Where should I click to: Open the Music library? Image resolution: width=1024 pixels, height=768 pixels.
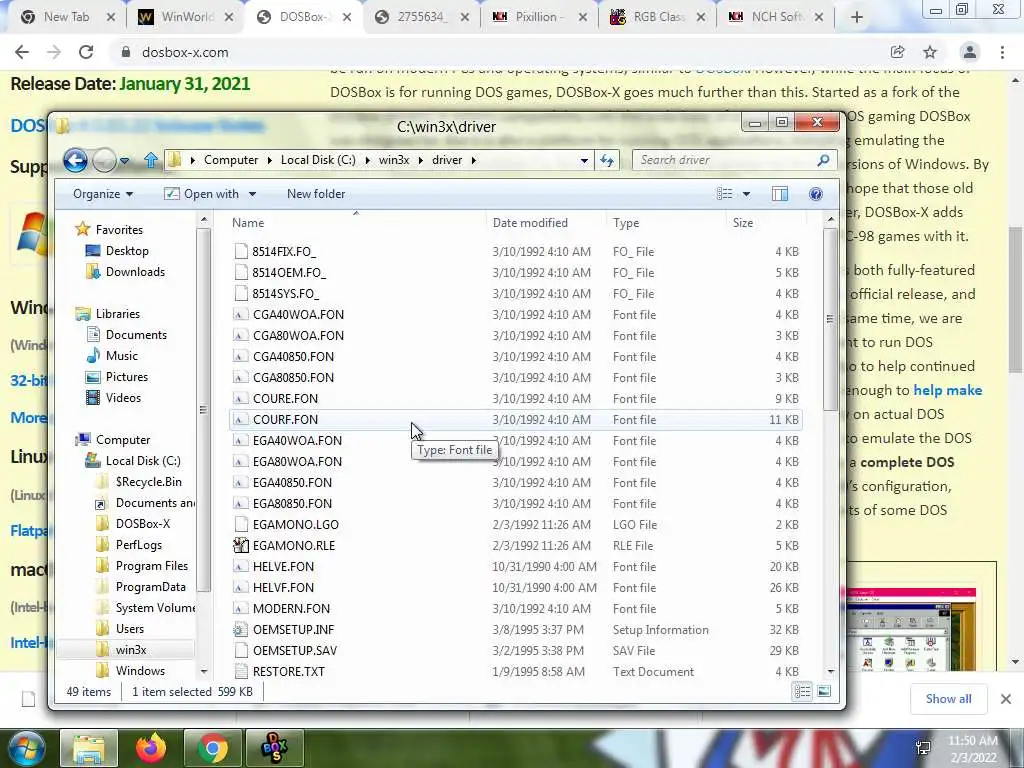(x=121, y=356)
